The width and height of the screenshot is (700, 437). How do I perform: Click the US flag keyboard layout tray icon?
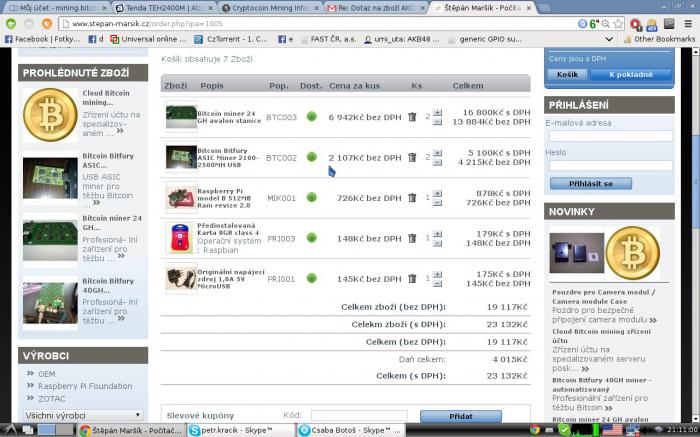612,430
